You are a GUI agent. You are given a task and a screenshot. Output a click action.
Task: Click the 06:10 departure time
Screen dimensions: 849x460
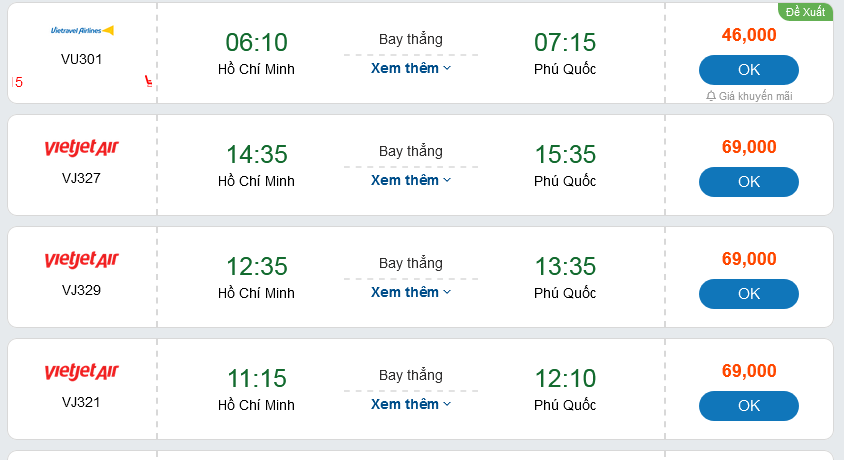coord(256,42)
